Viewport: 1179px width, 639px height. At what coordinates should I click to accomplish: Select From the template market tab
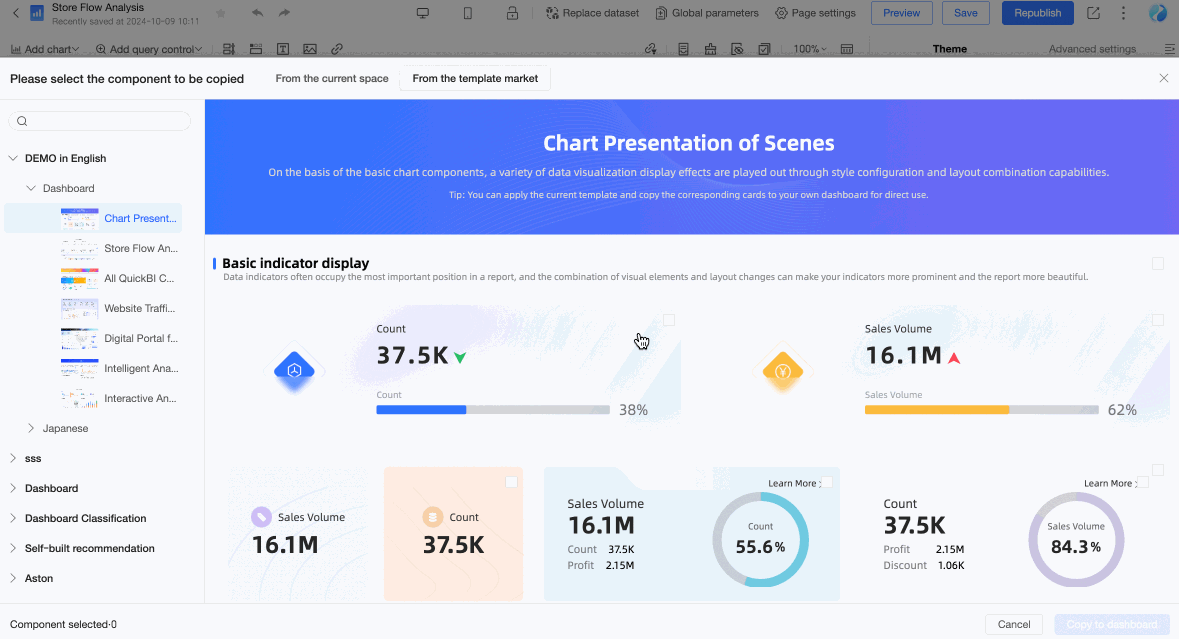pyautogui.click(x=475, y=78)
